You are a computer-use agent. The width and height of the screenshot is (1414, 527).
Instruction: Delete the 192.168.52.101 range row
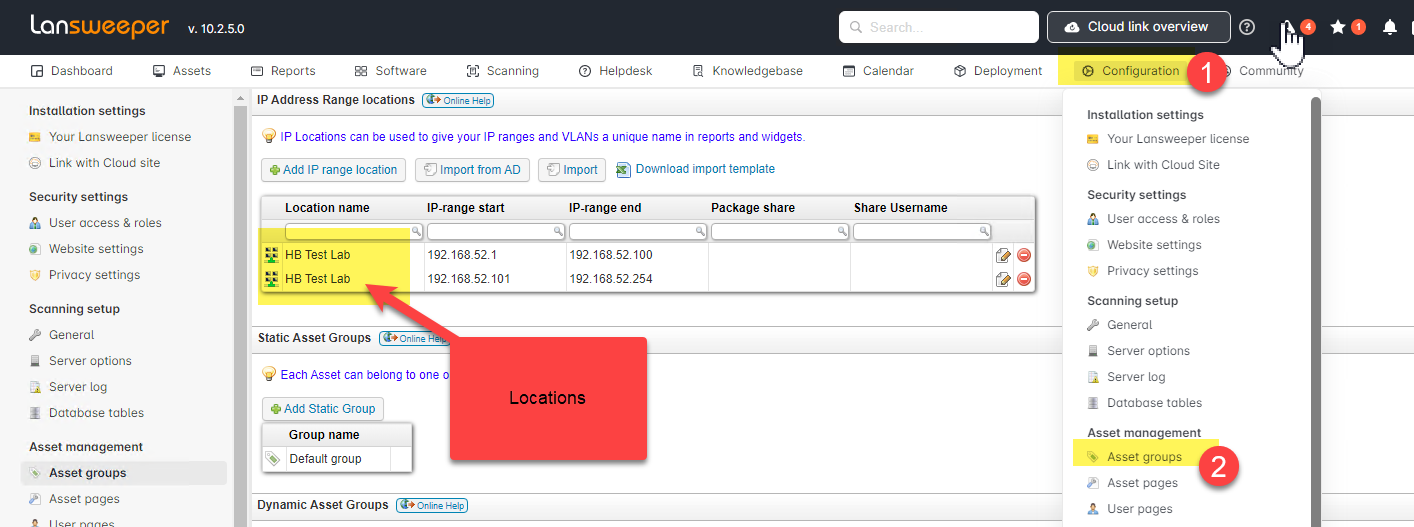tap(1024, 279)
